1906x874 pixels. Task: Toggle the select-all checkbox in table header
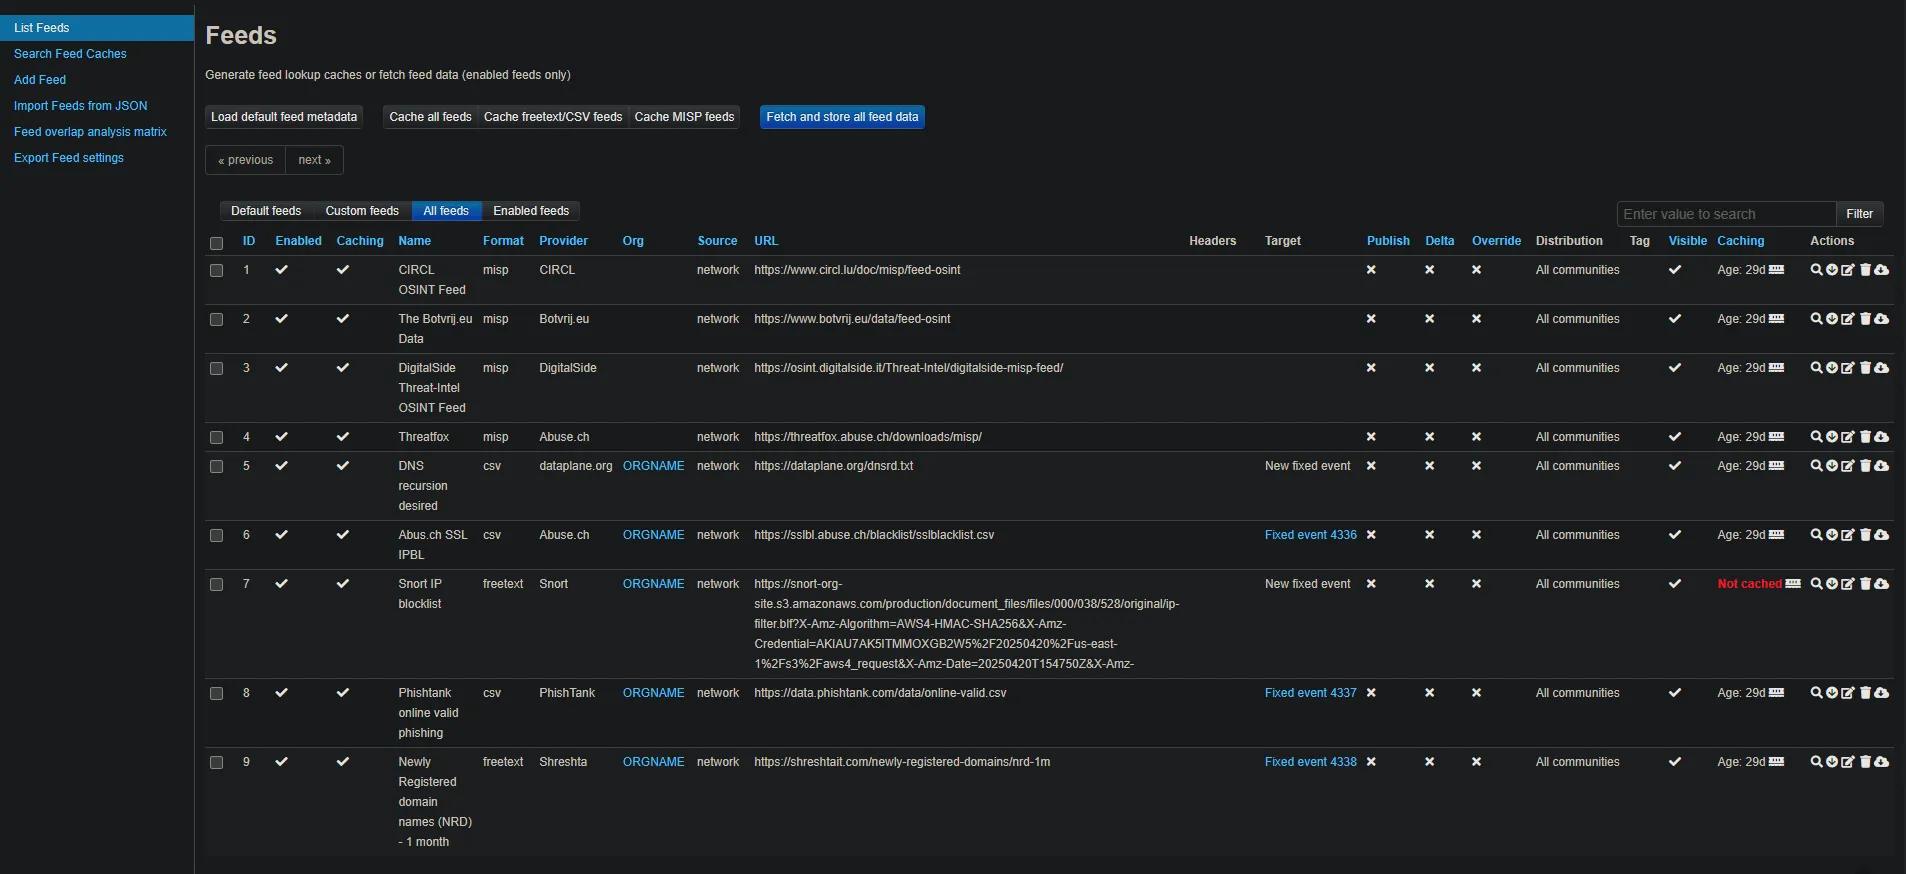click(216, 243)
